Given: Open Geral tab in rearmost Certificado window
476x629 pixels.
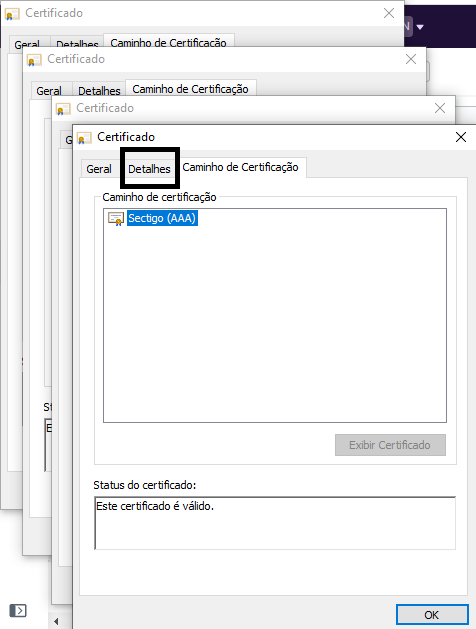Looking at the screenshot, I should click(x=27, y=44).
